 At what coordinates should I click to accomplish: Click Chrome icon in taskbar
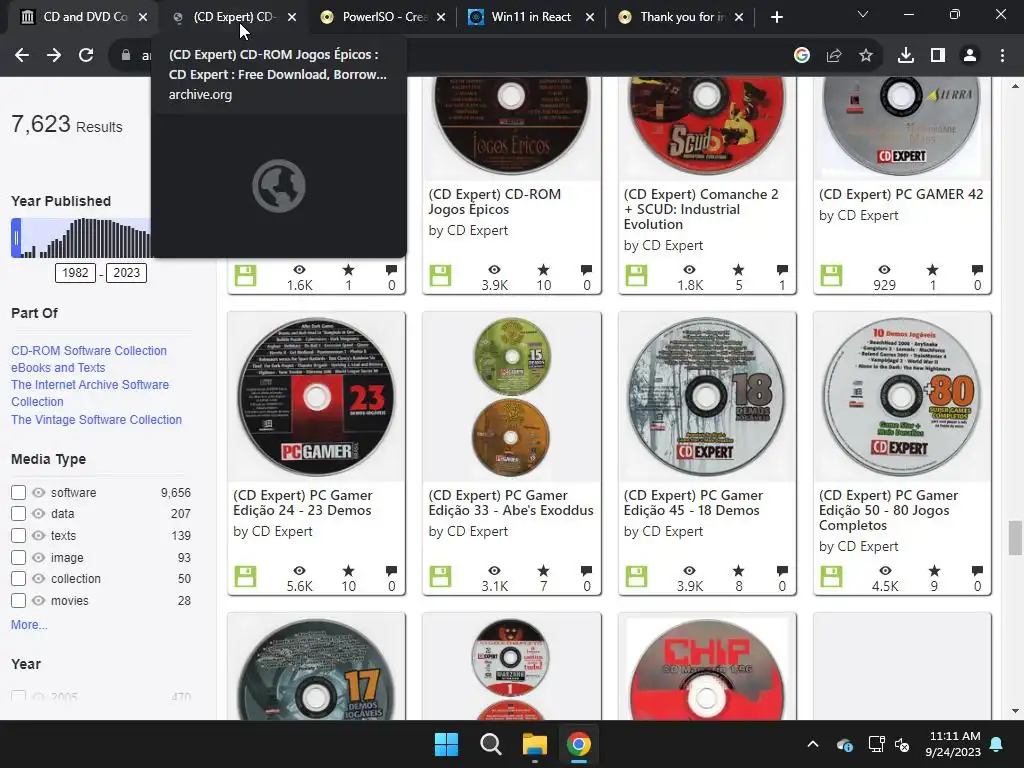click(x=579, y=744)
